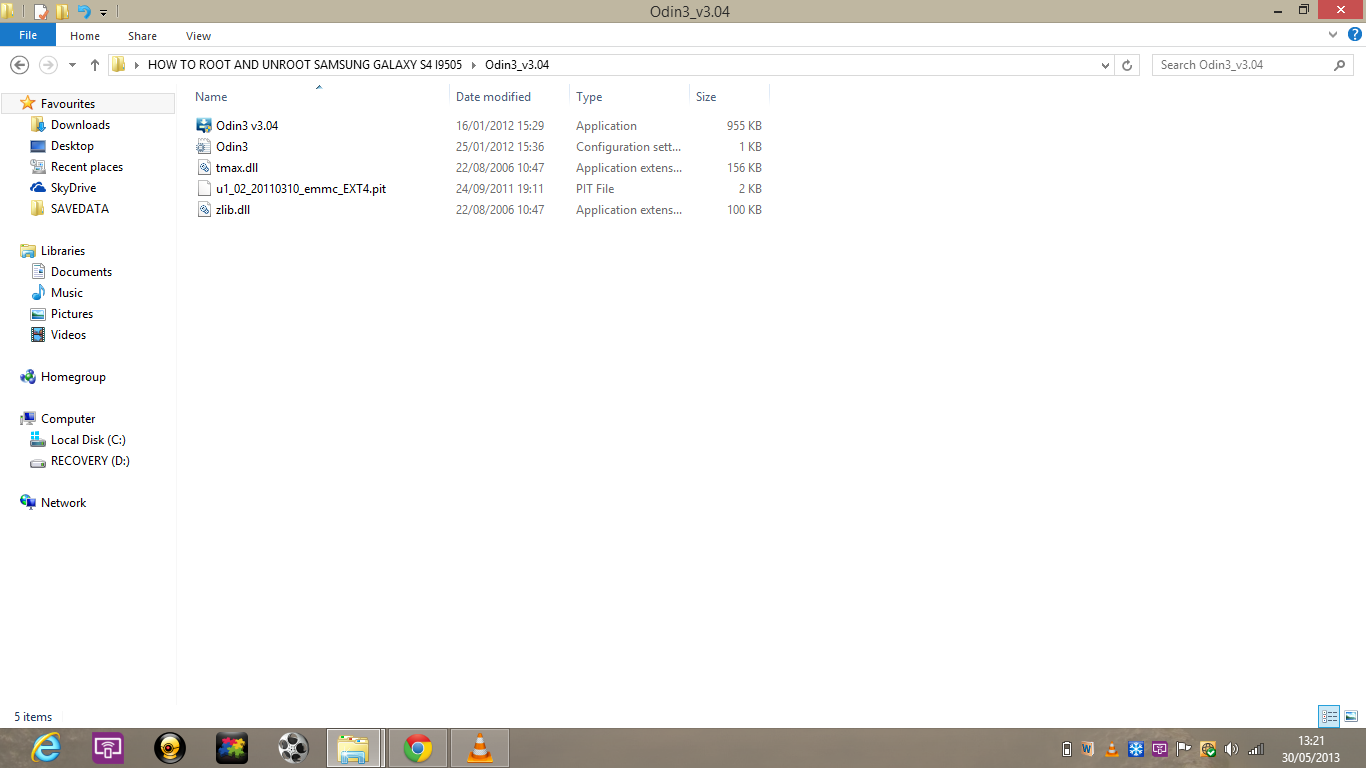The image size is (1366, 768).
Task: Select Computer in the navigation pane
Action: [x=68, y=419]
